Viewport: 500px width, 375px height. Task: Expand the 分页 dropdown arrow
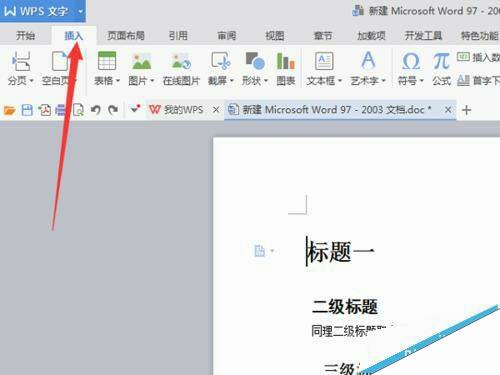[32, 81]
